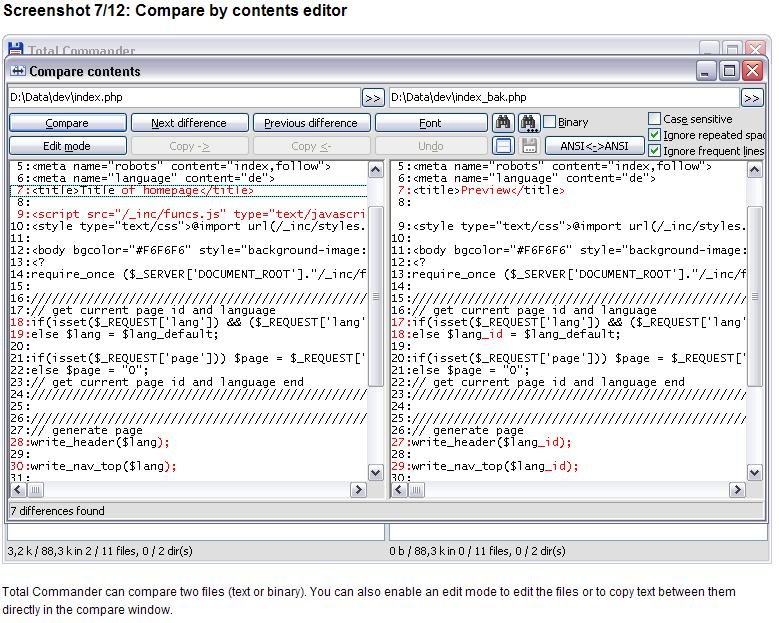Click the ANSI<->ANSI encoding button
This screenshot has width=779, height=623.
pyautogui.click(x=595, y=146)
